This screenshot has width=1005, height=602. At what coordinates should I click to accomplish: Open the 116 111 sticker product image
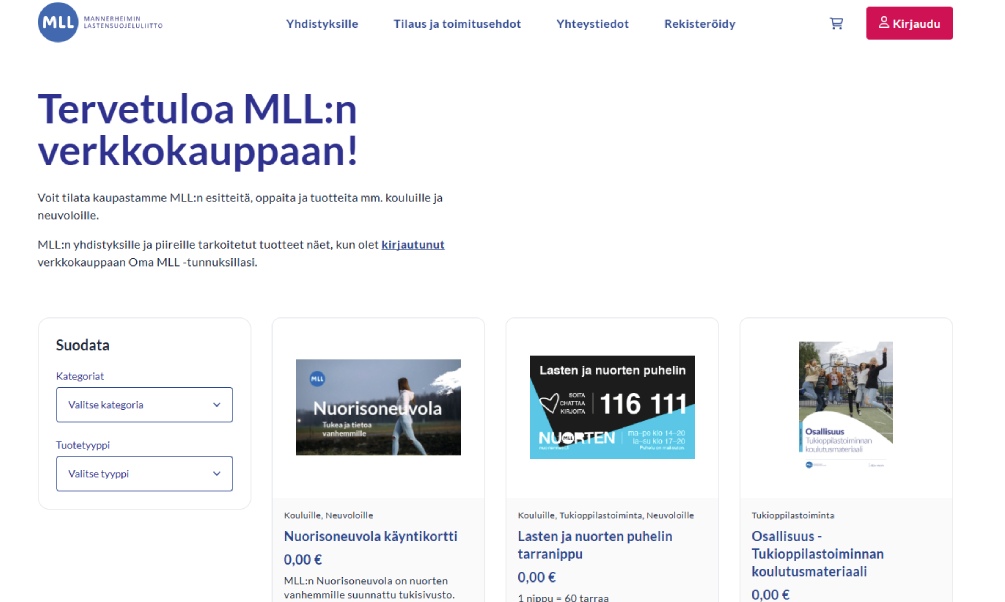click(612, 407)
